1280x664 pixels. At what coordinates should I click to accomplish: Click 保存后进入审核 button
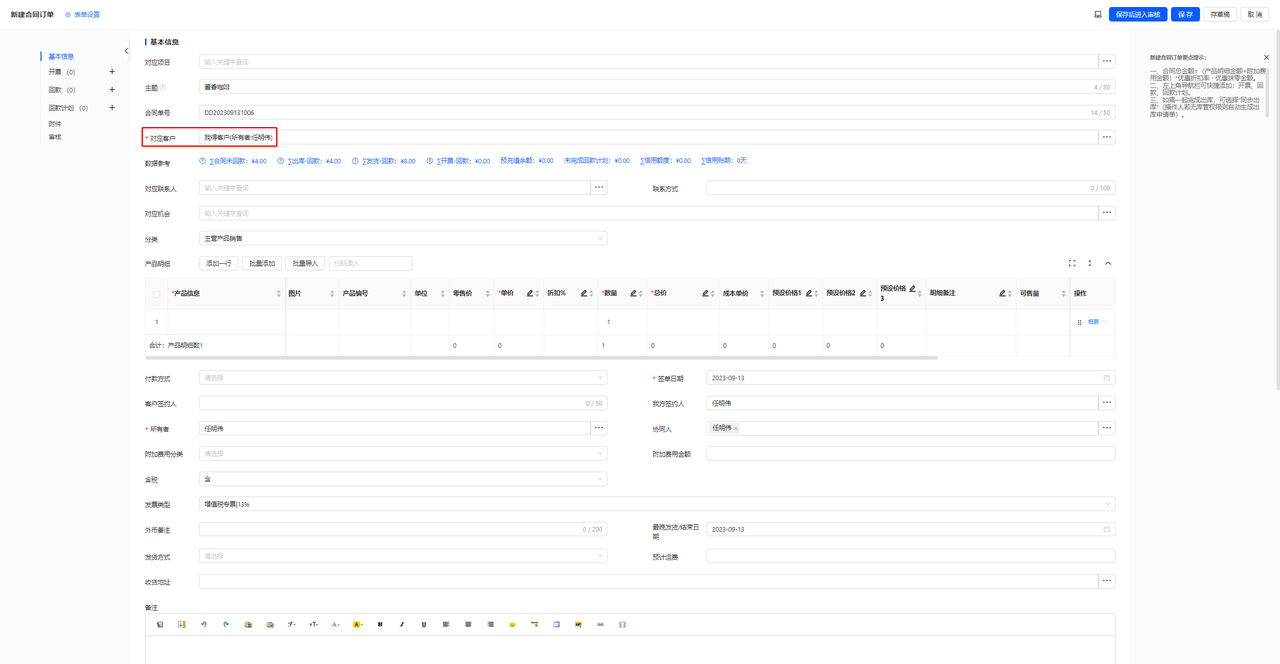coord(1138,15)
